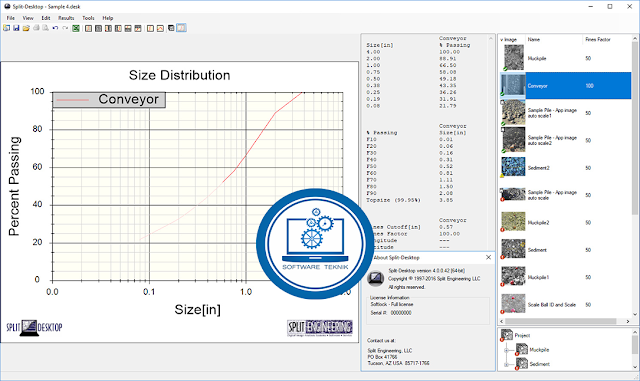Click 'Project' label in project tree

(522, 335)
